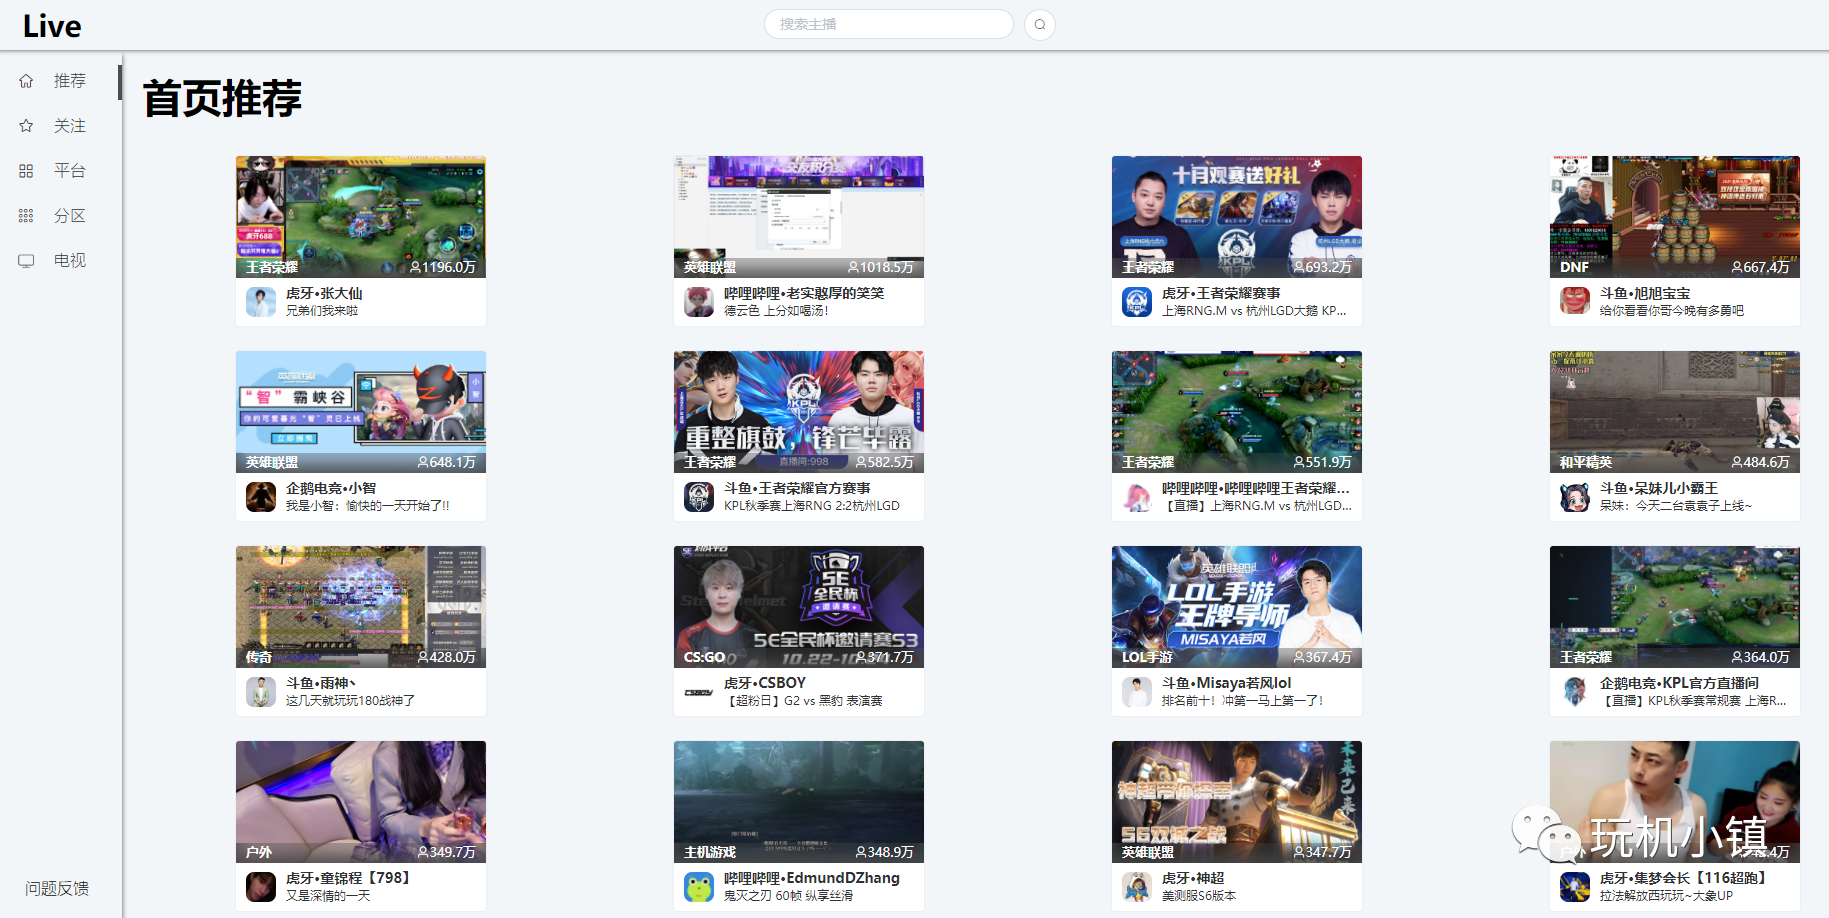Click the 虎牙•集梦会长 avatar icon
The height and width of the screenshot is (918, 1829).
(x=1575, y=887)
